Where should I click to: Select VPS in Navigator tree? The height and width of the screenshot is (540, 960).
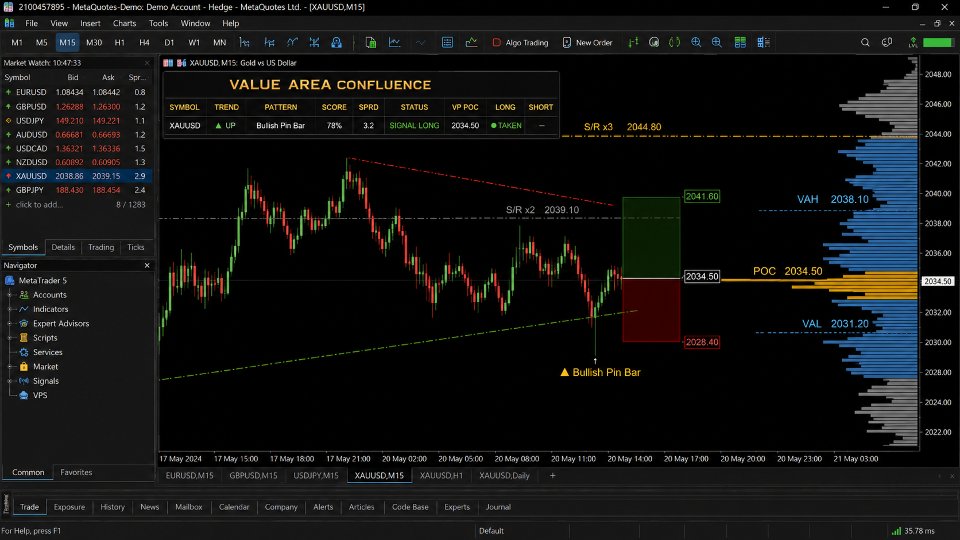pos(40,395)
